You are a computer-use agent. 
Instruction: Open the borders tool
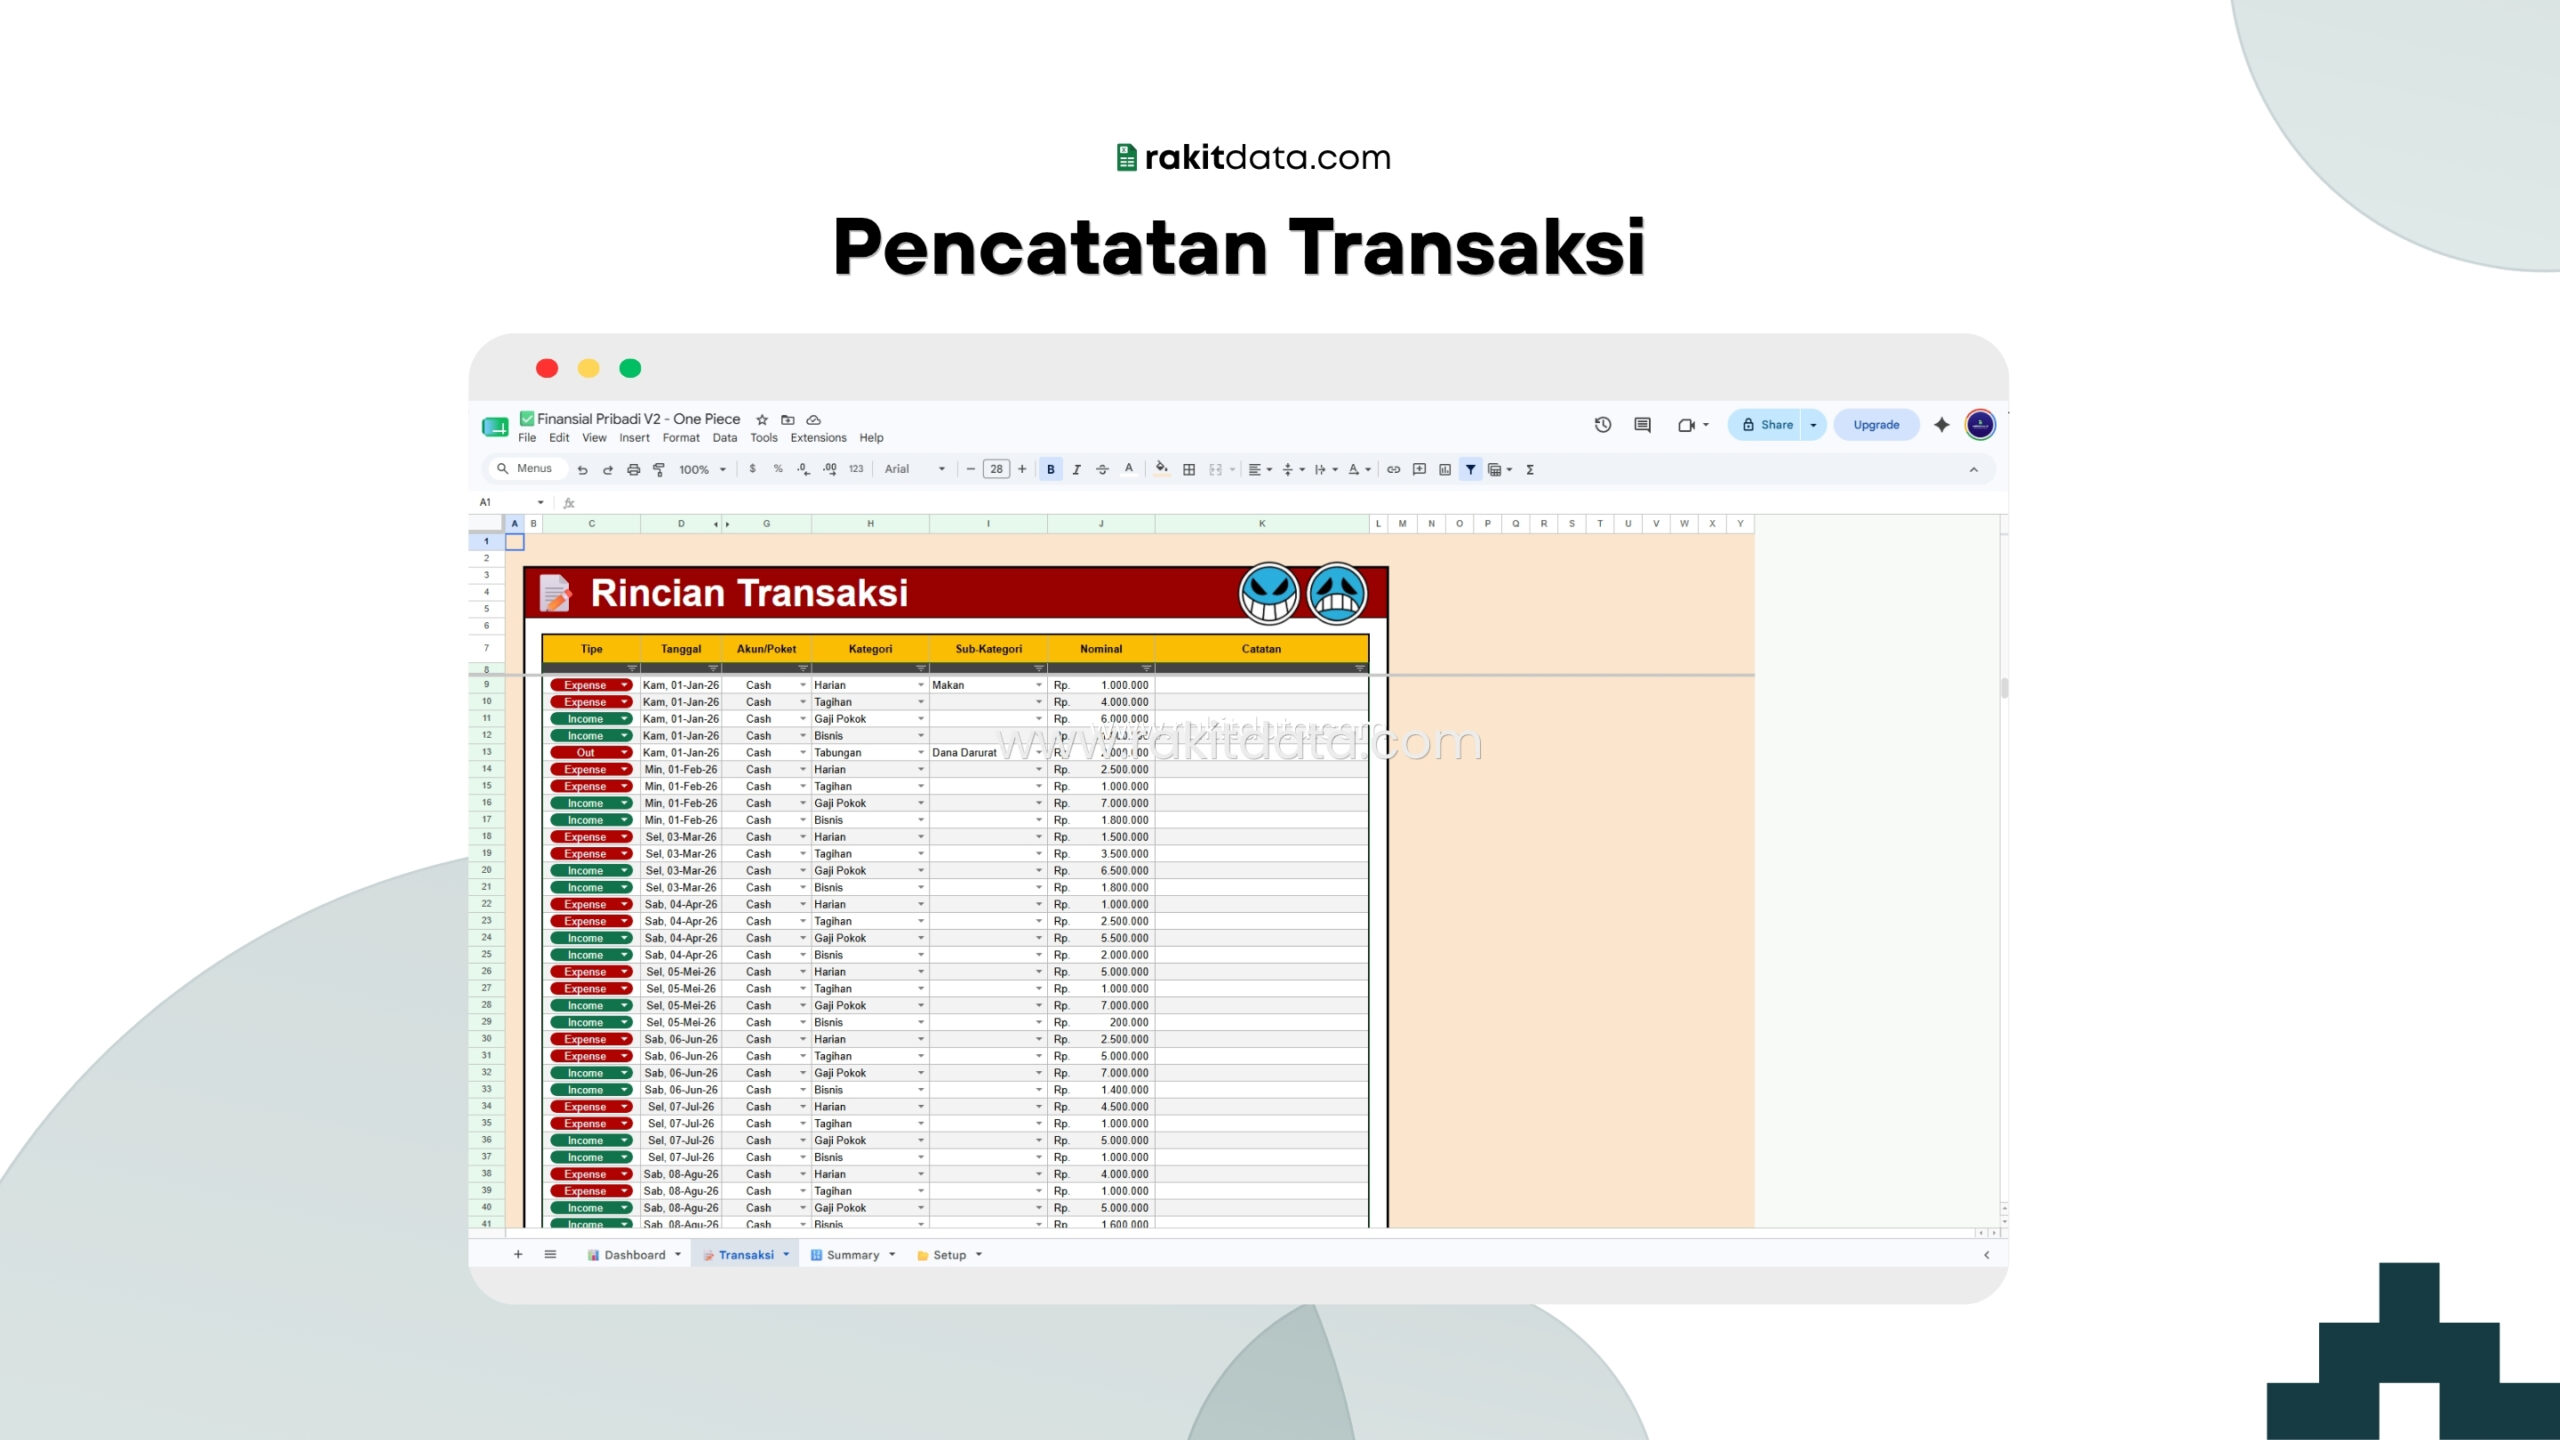[1189, 469]
